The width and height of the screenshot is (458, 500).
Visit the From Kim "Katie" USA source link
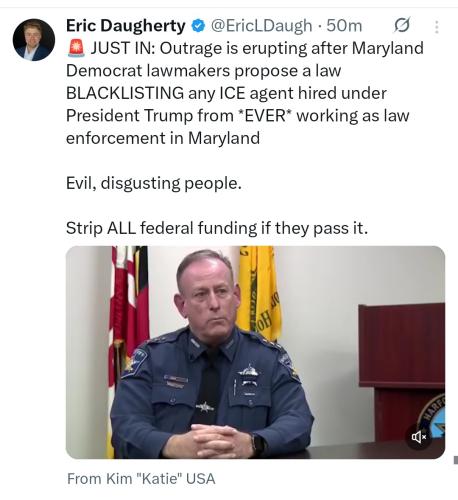[x=141, y=479]
